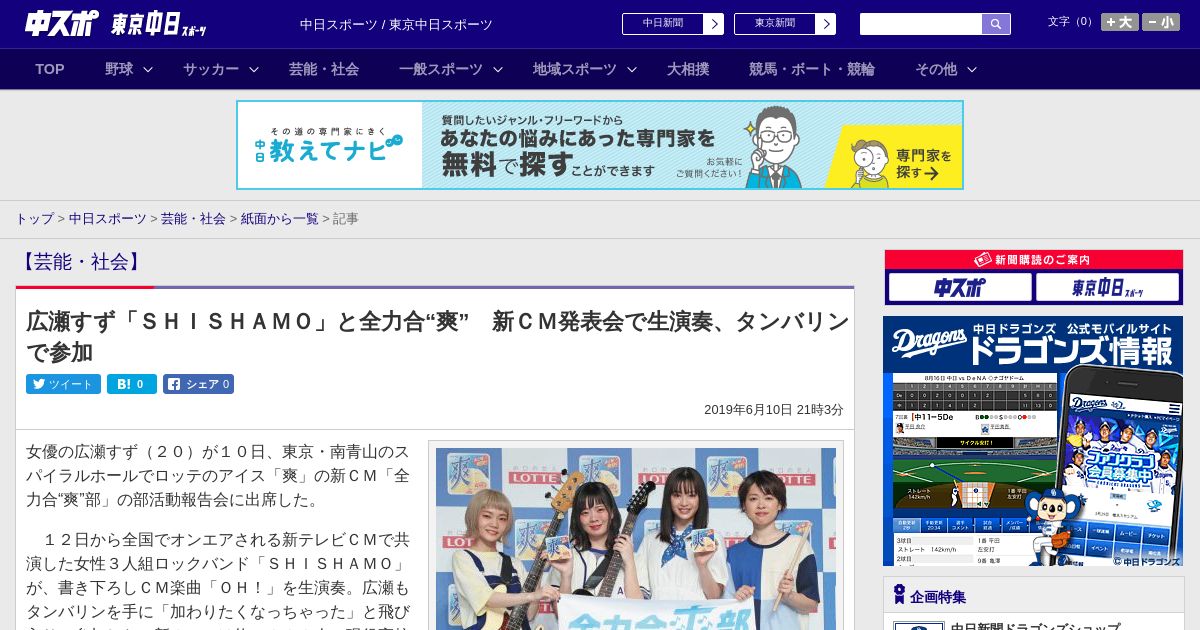Viewport: 1200px width, 630px height.
Task: Click the 新聞購読のご案内 heading
Action: [x=1033, y=260]
